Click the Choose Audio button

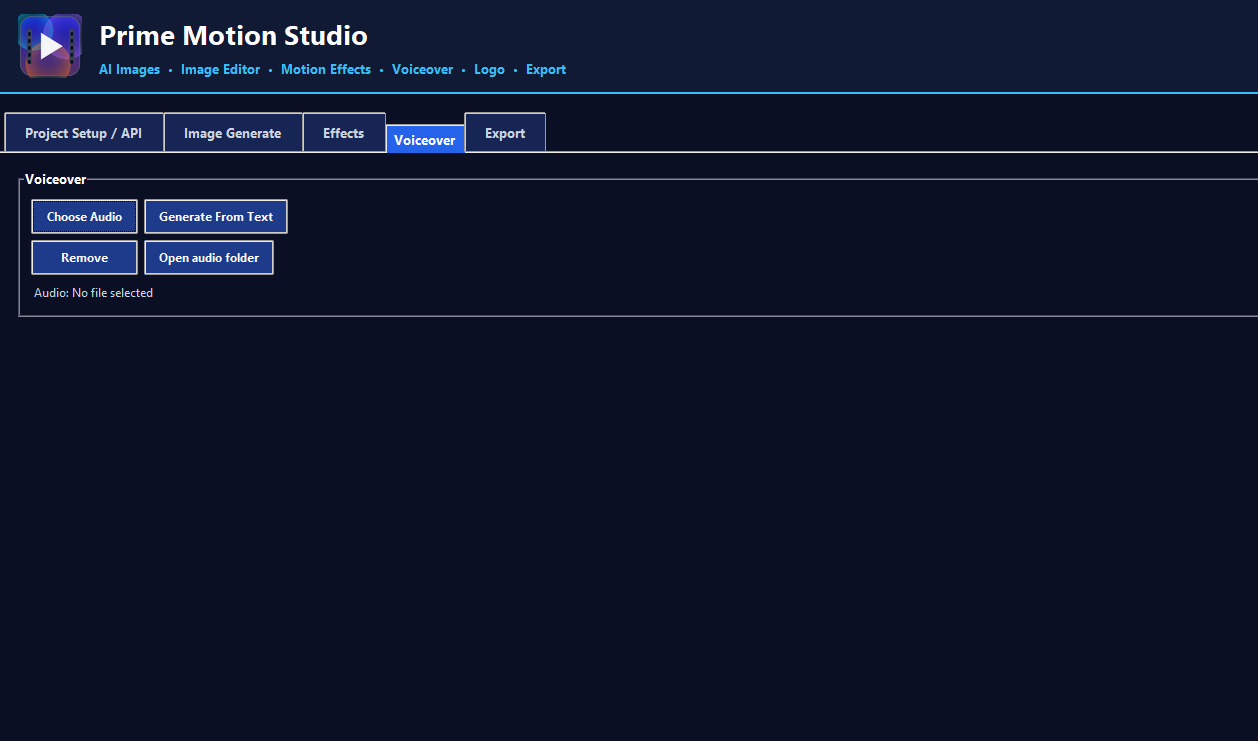[x=85, y=217]
